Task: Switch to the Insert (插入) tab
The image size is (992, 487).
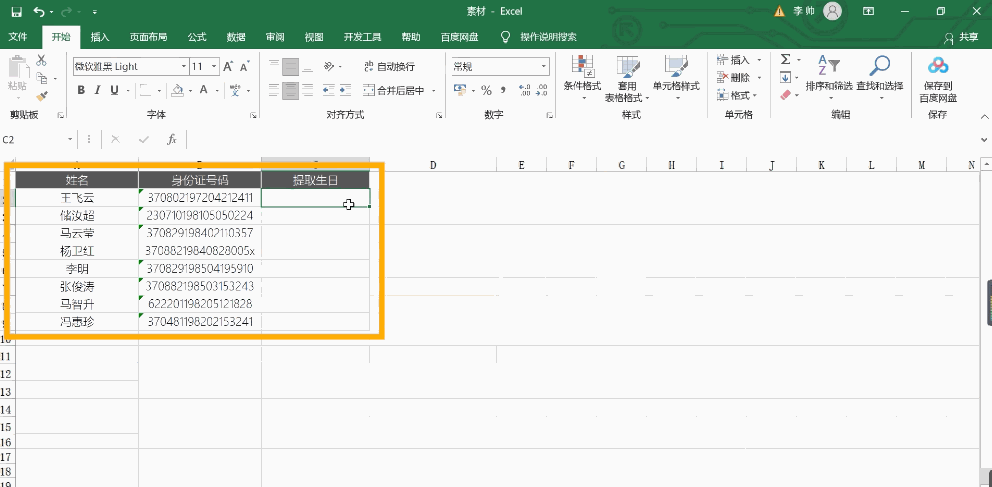Action: coord(100,37)
